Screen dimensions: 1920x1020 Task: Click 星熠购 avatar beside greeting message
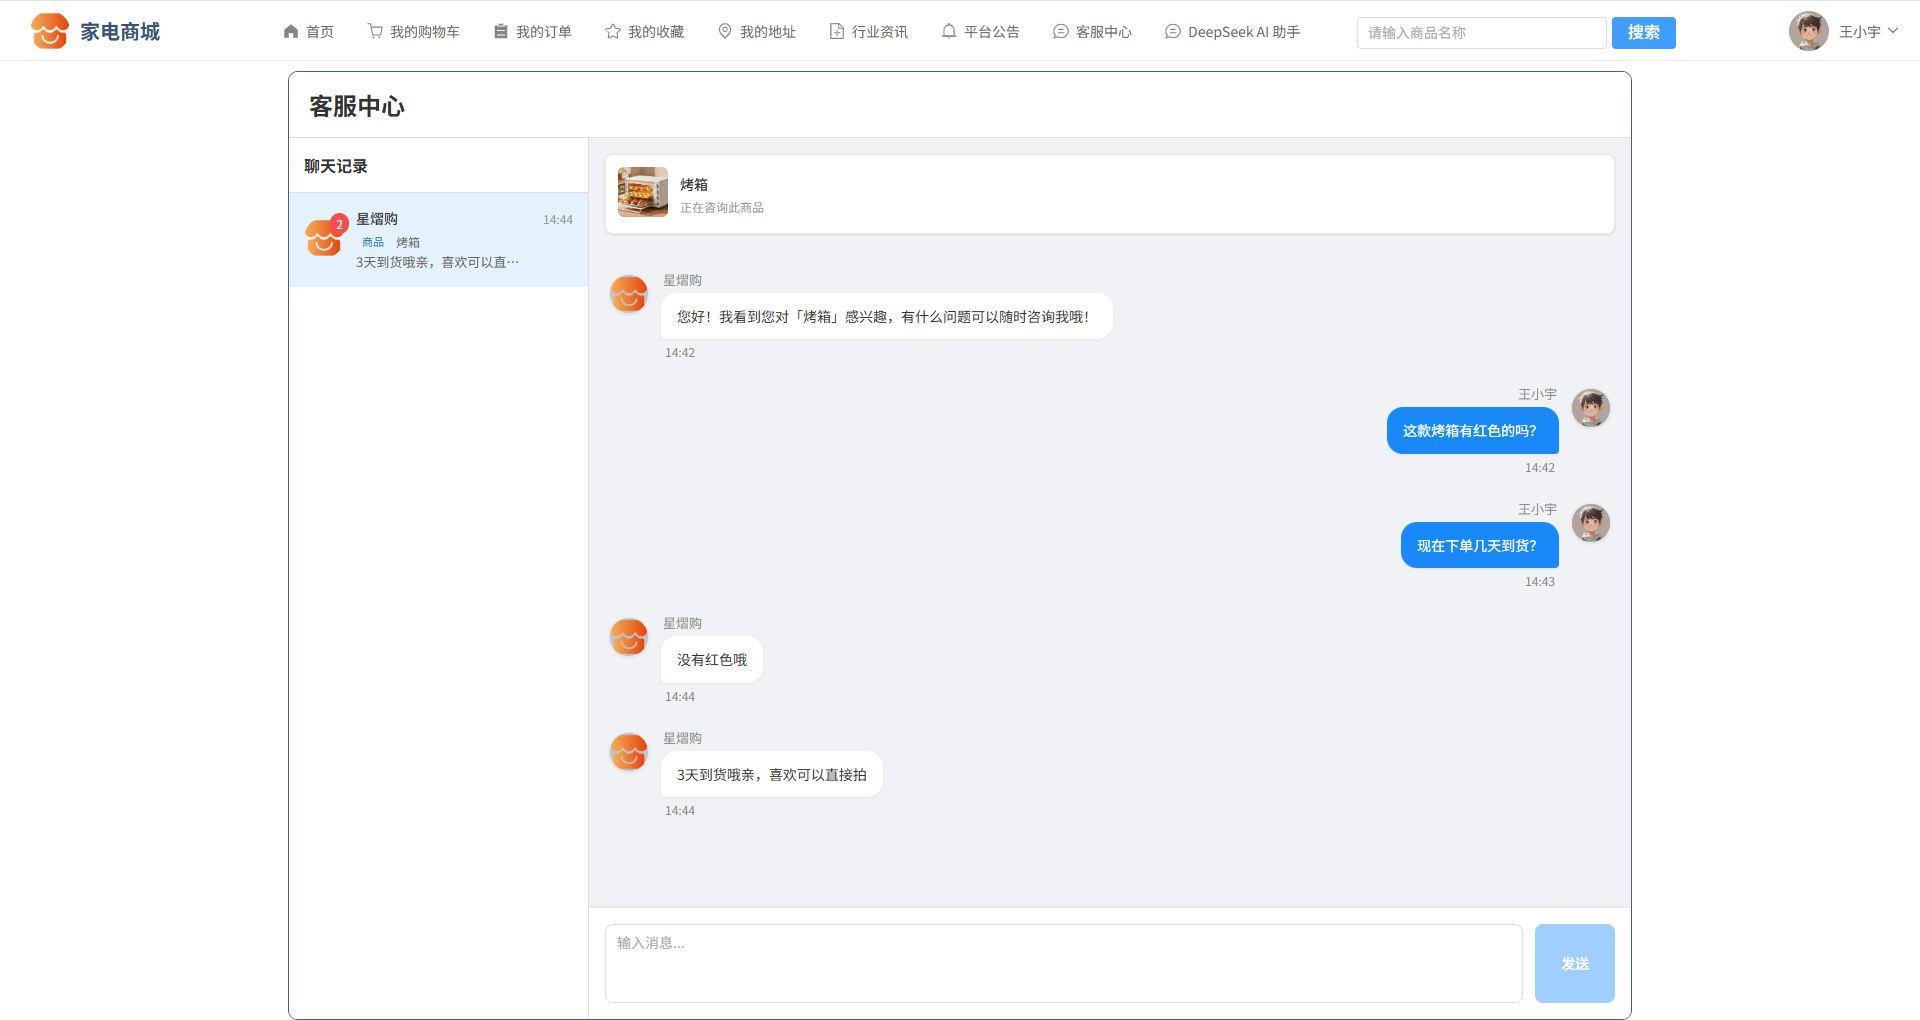point(629,294)
